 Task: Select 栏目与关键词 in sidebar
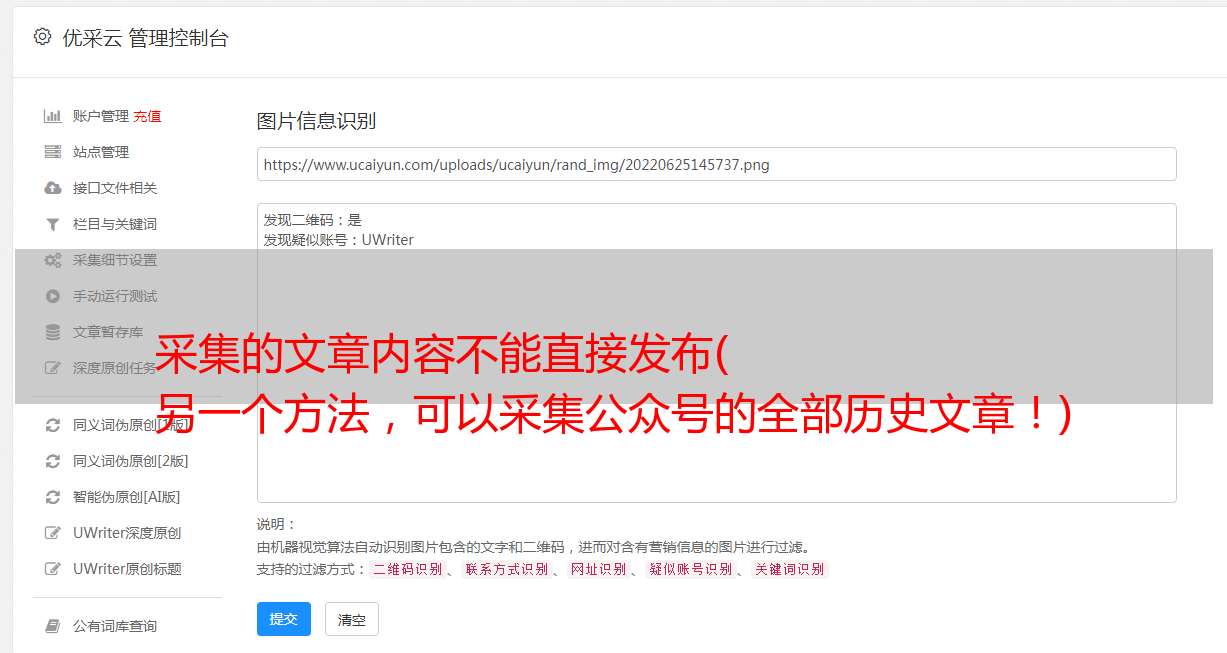tap(115, 224)
